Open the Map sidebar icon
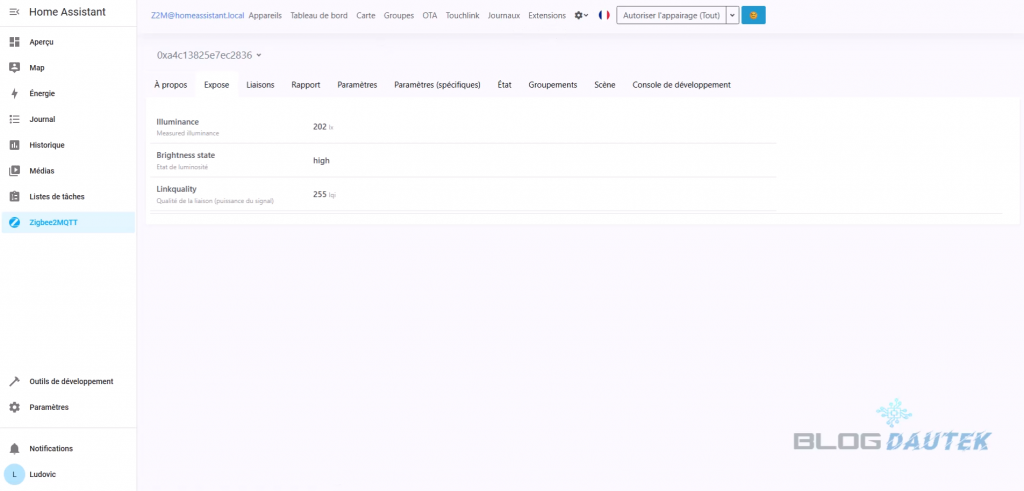The image size is (1024, 491). point(14,68)
